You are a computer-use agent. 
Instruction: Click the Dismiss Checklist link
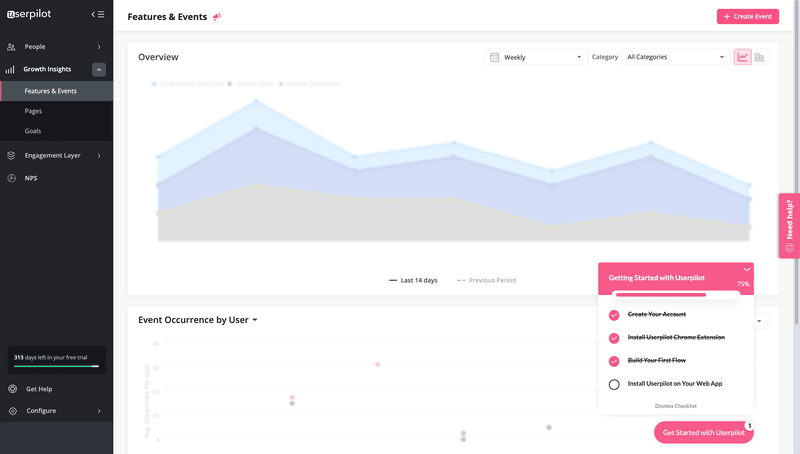(676, 406)
